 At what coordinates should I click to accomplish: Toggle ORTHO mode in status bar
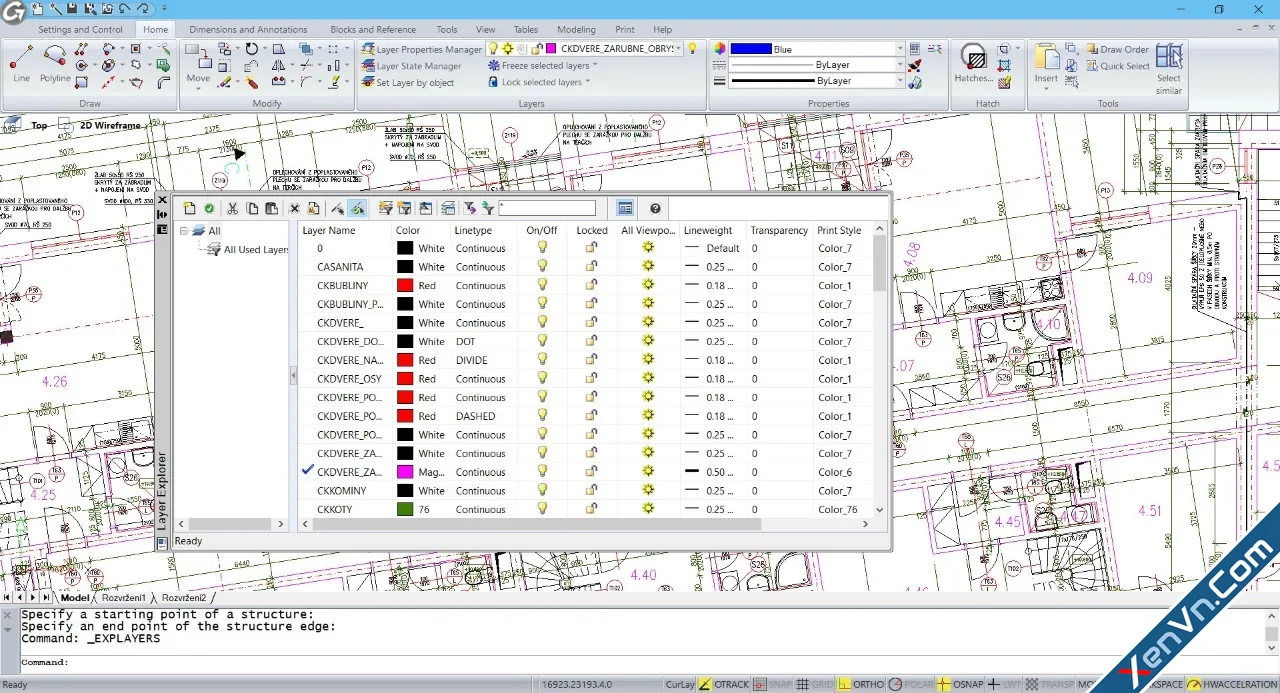(x=861, y=684)
